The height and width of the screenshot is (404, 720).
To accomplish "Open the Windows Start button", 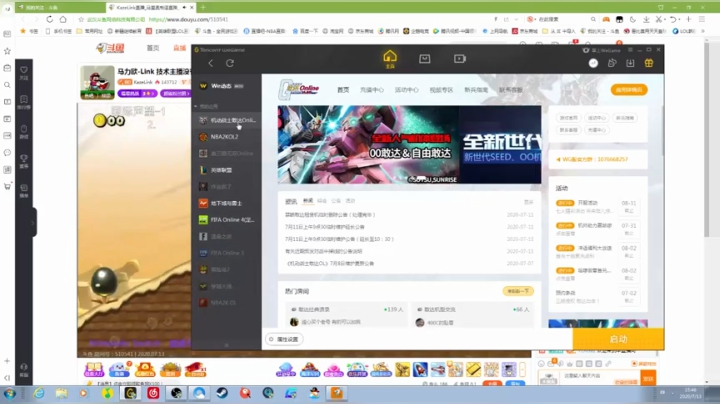I will 10,393.
